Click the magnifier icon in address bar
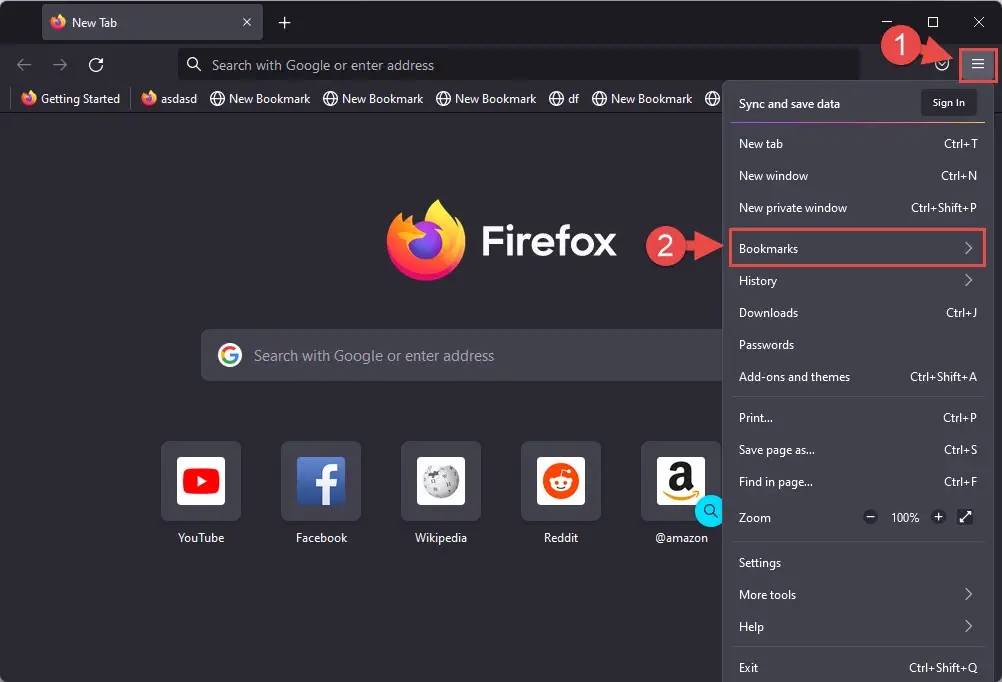 coord(194,64)
